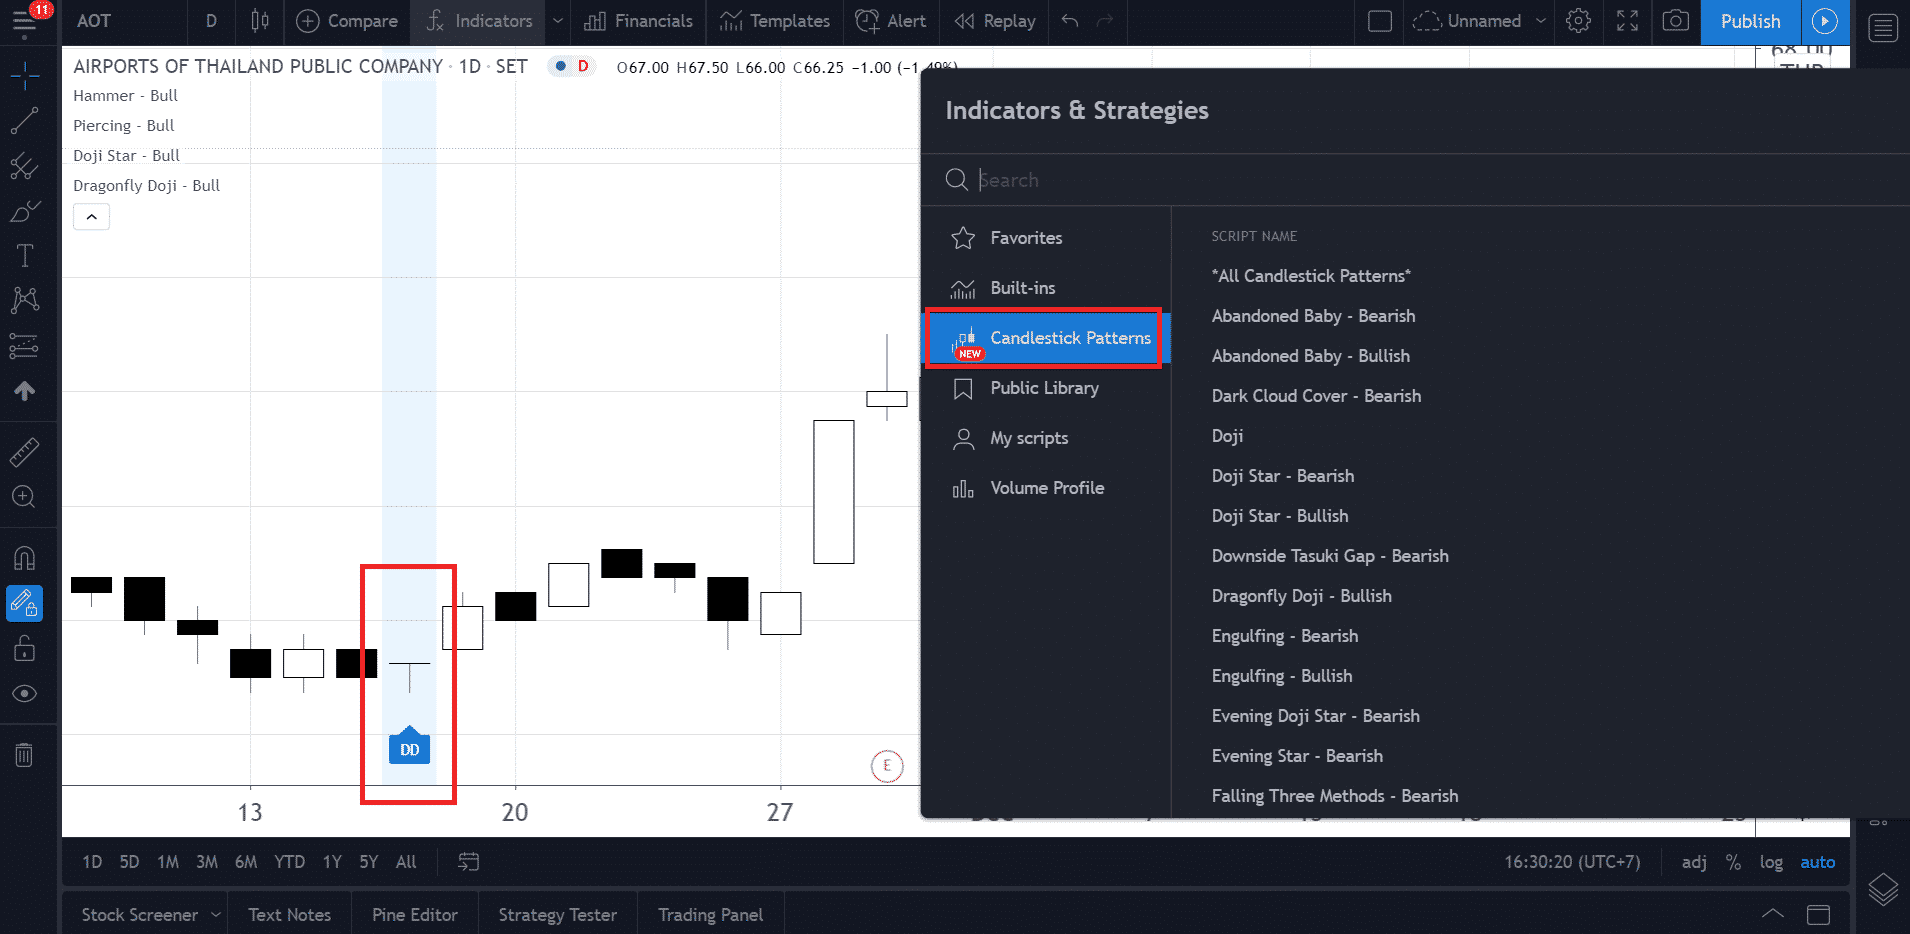
Task: Take a chart snapshot with camera
Action: click(x=1676, y=21)
